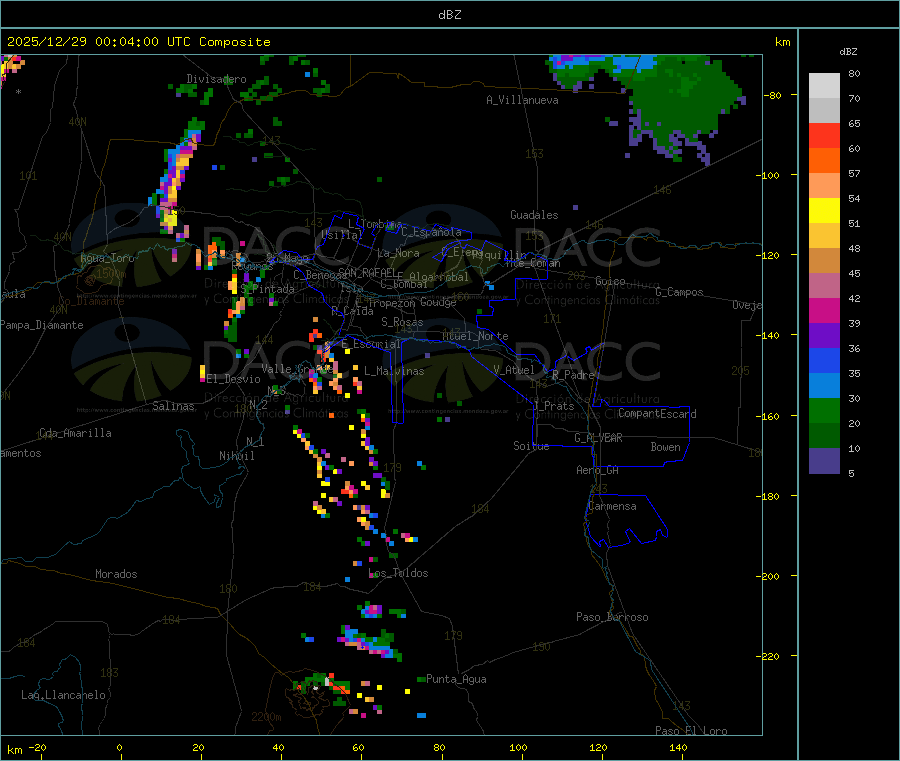Click the yellow swatch in the dBZ legend
The width and height of the screenshot is (900, 761).
pos(824,211)
